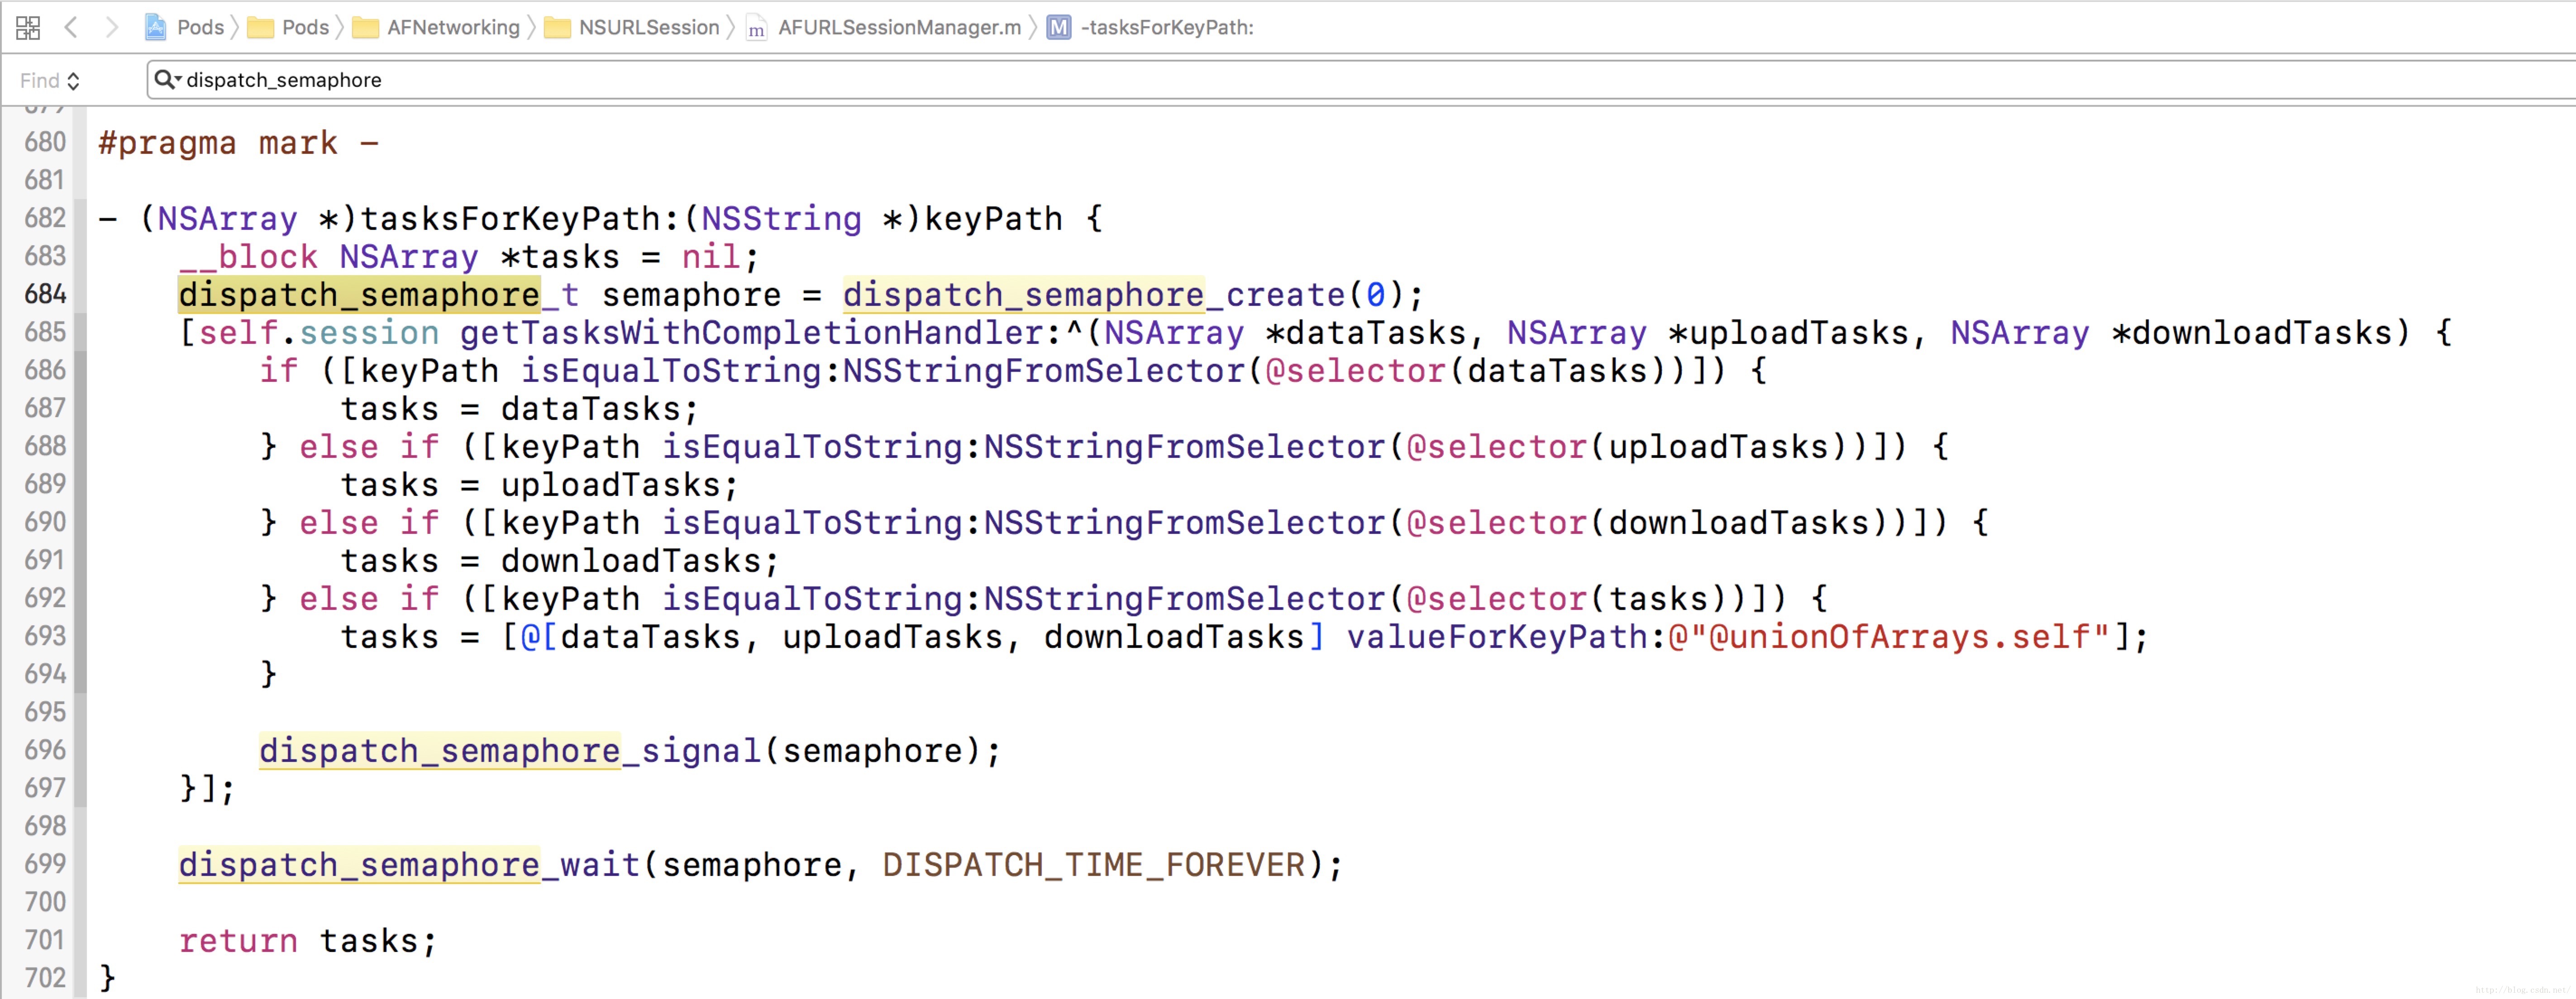2576x999 pixels.
Task: Click the code folding ribbon beside line 690
Action: 80,522
